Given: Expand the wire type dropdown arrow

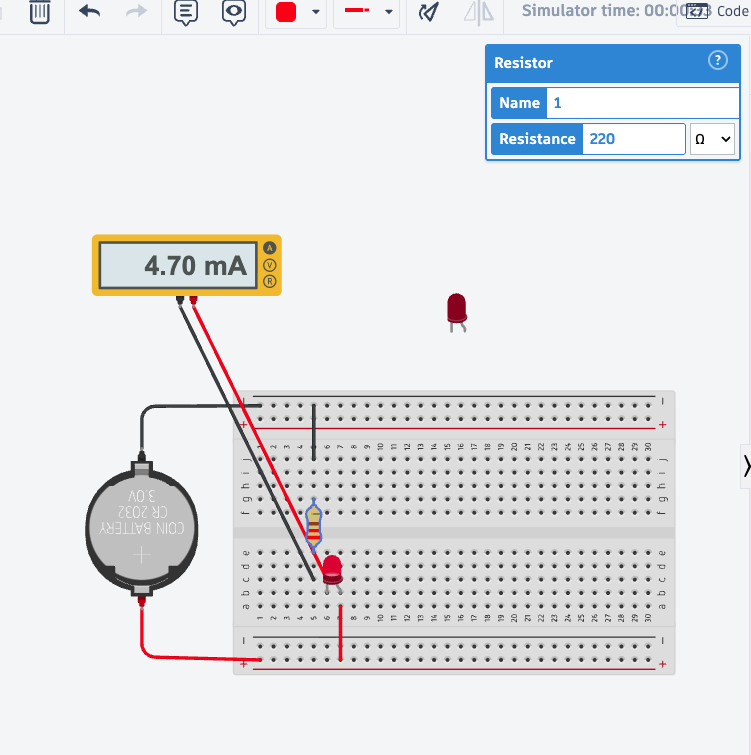Looking at the screenshot, I should coord(389,12).
